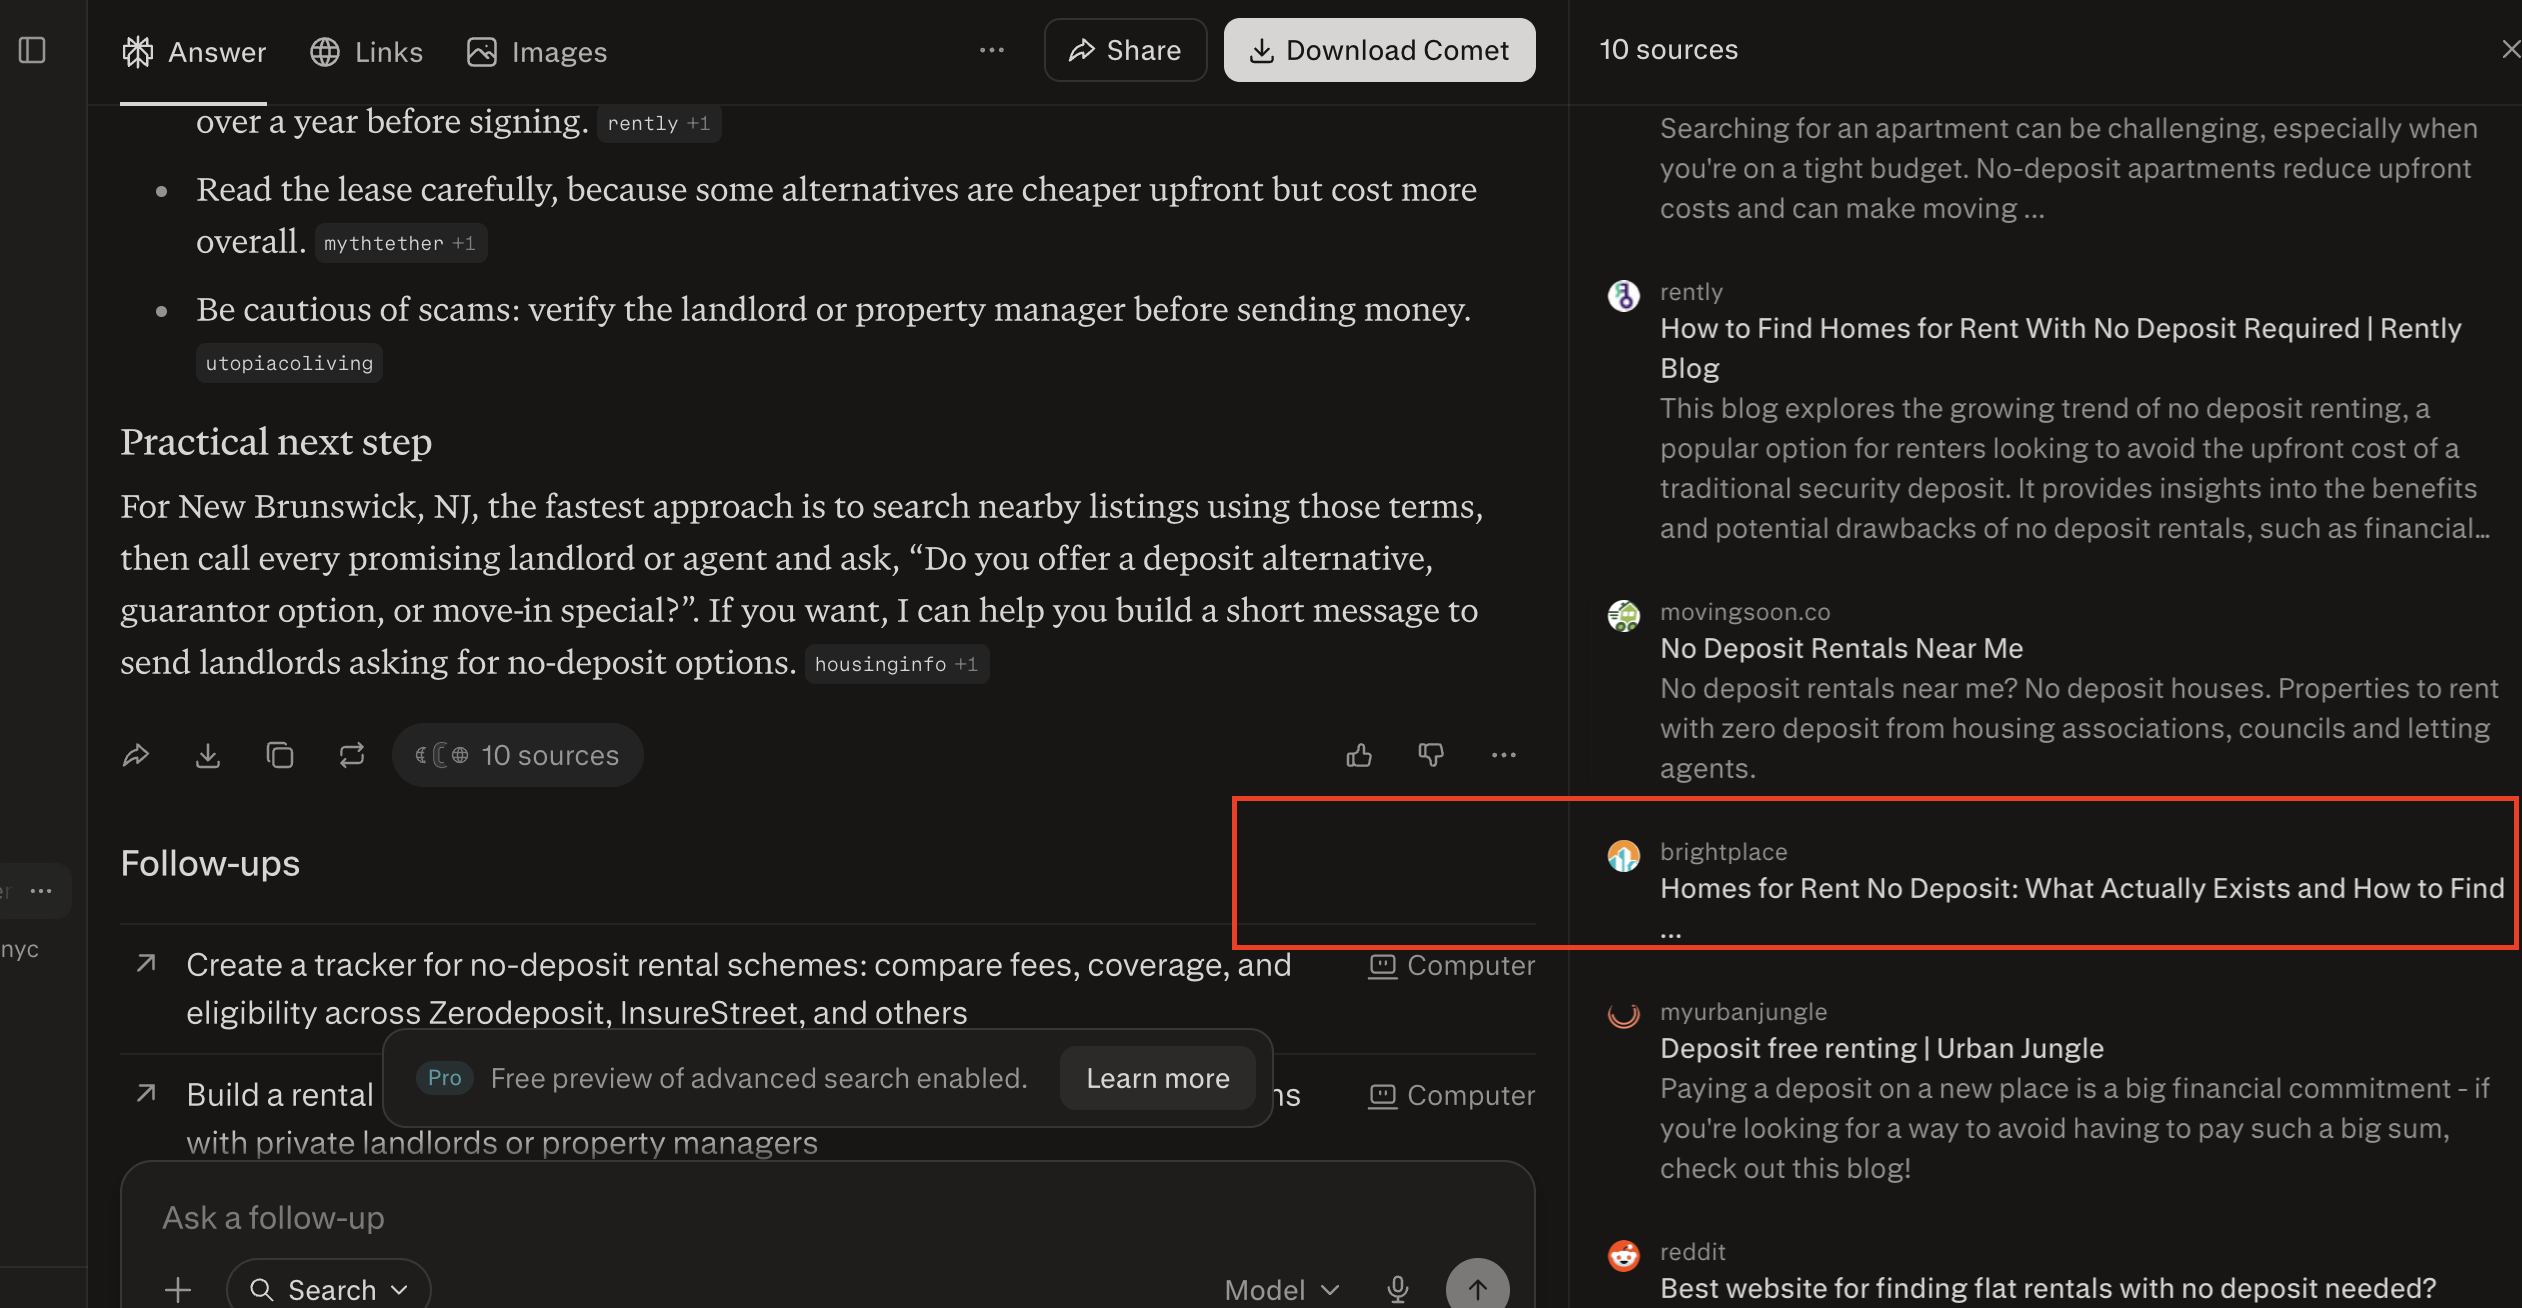Click the 'Searching for an apartment' source snippet
Image resolution: width=2522 pixels, height=1308 pixels.
coord(2068,168)
